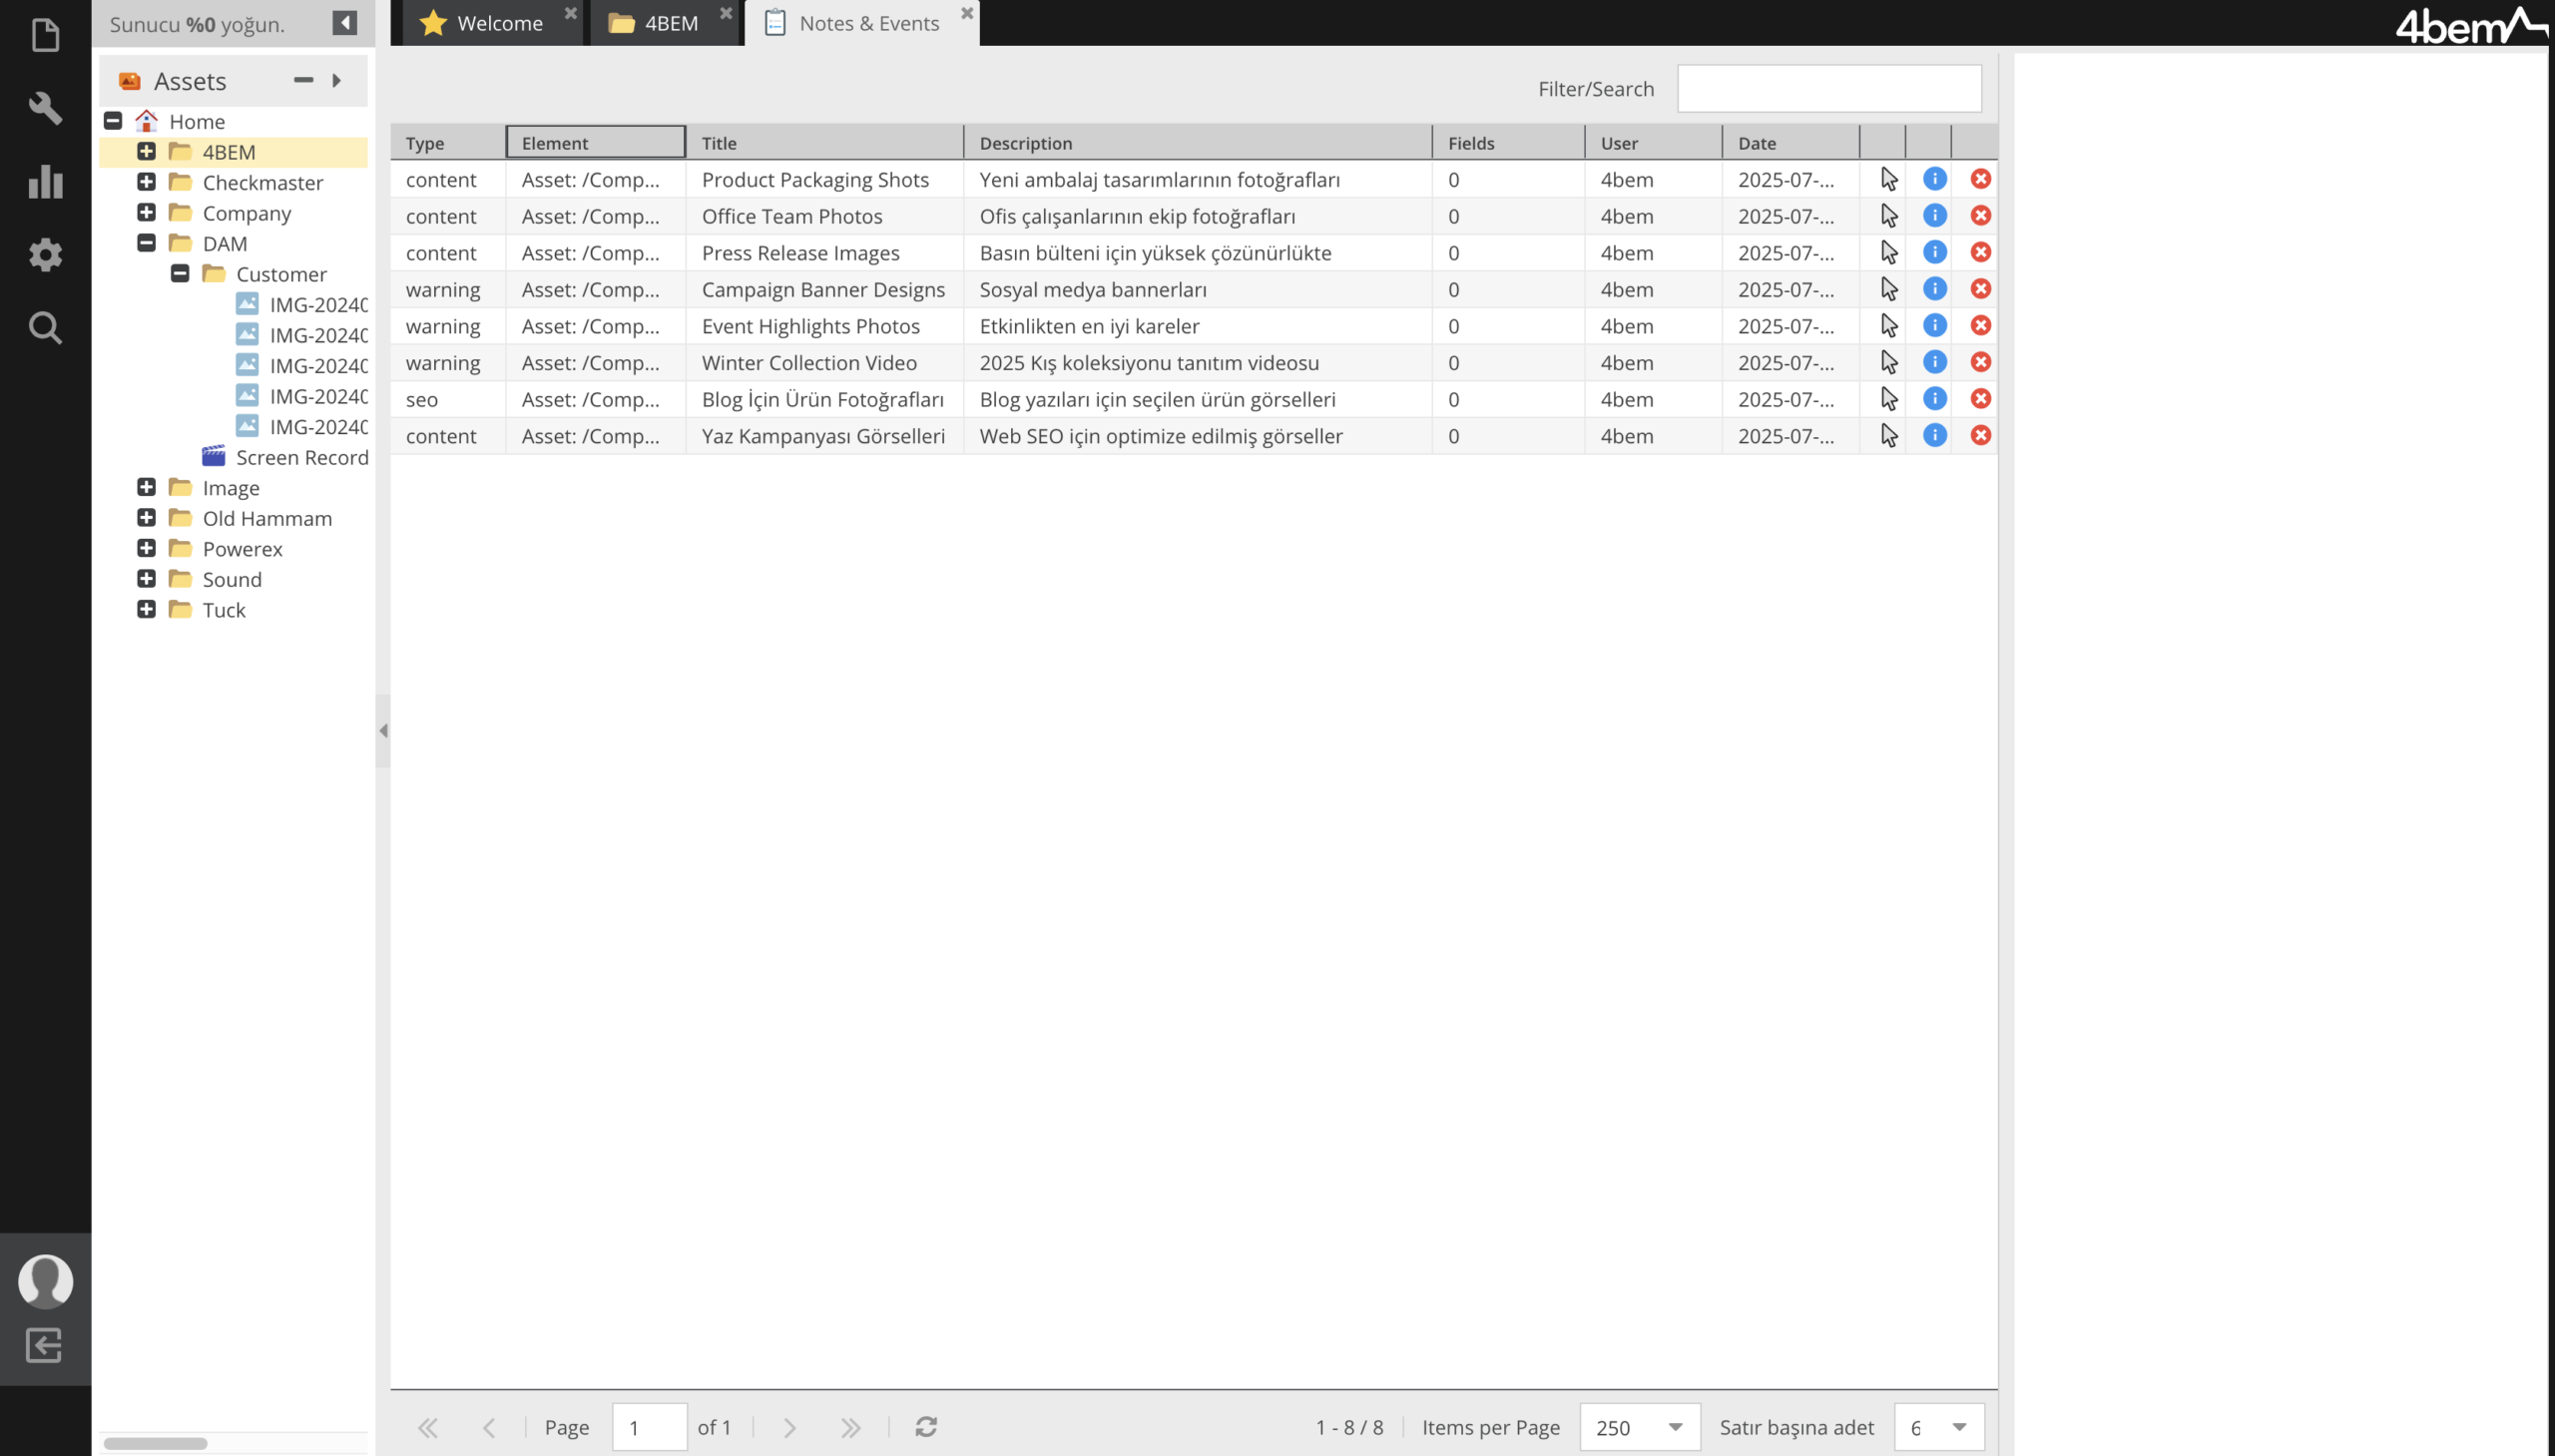The width and height of the screenshot is (2555, 1456).
Task: Open the Tools wrench icon in sidebar
Action: [x=45, y=108]
